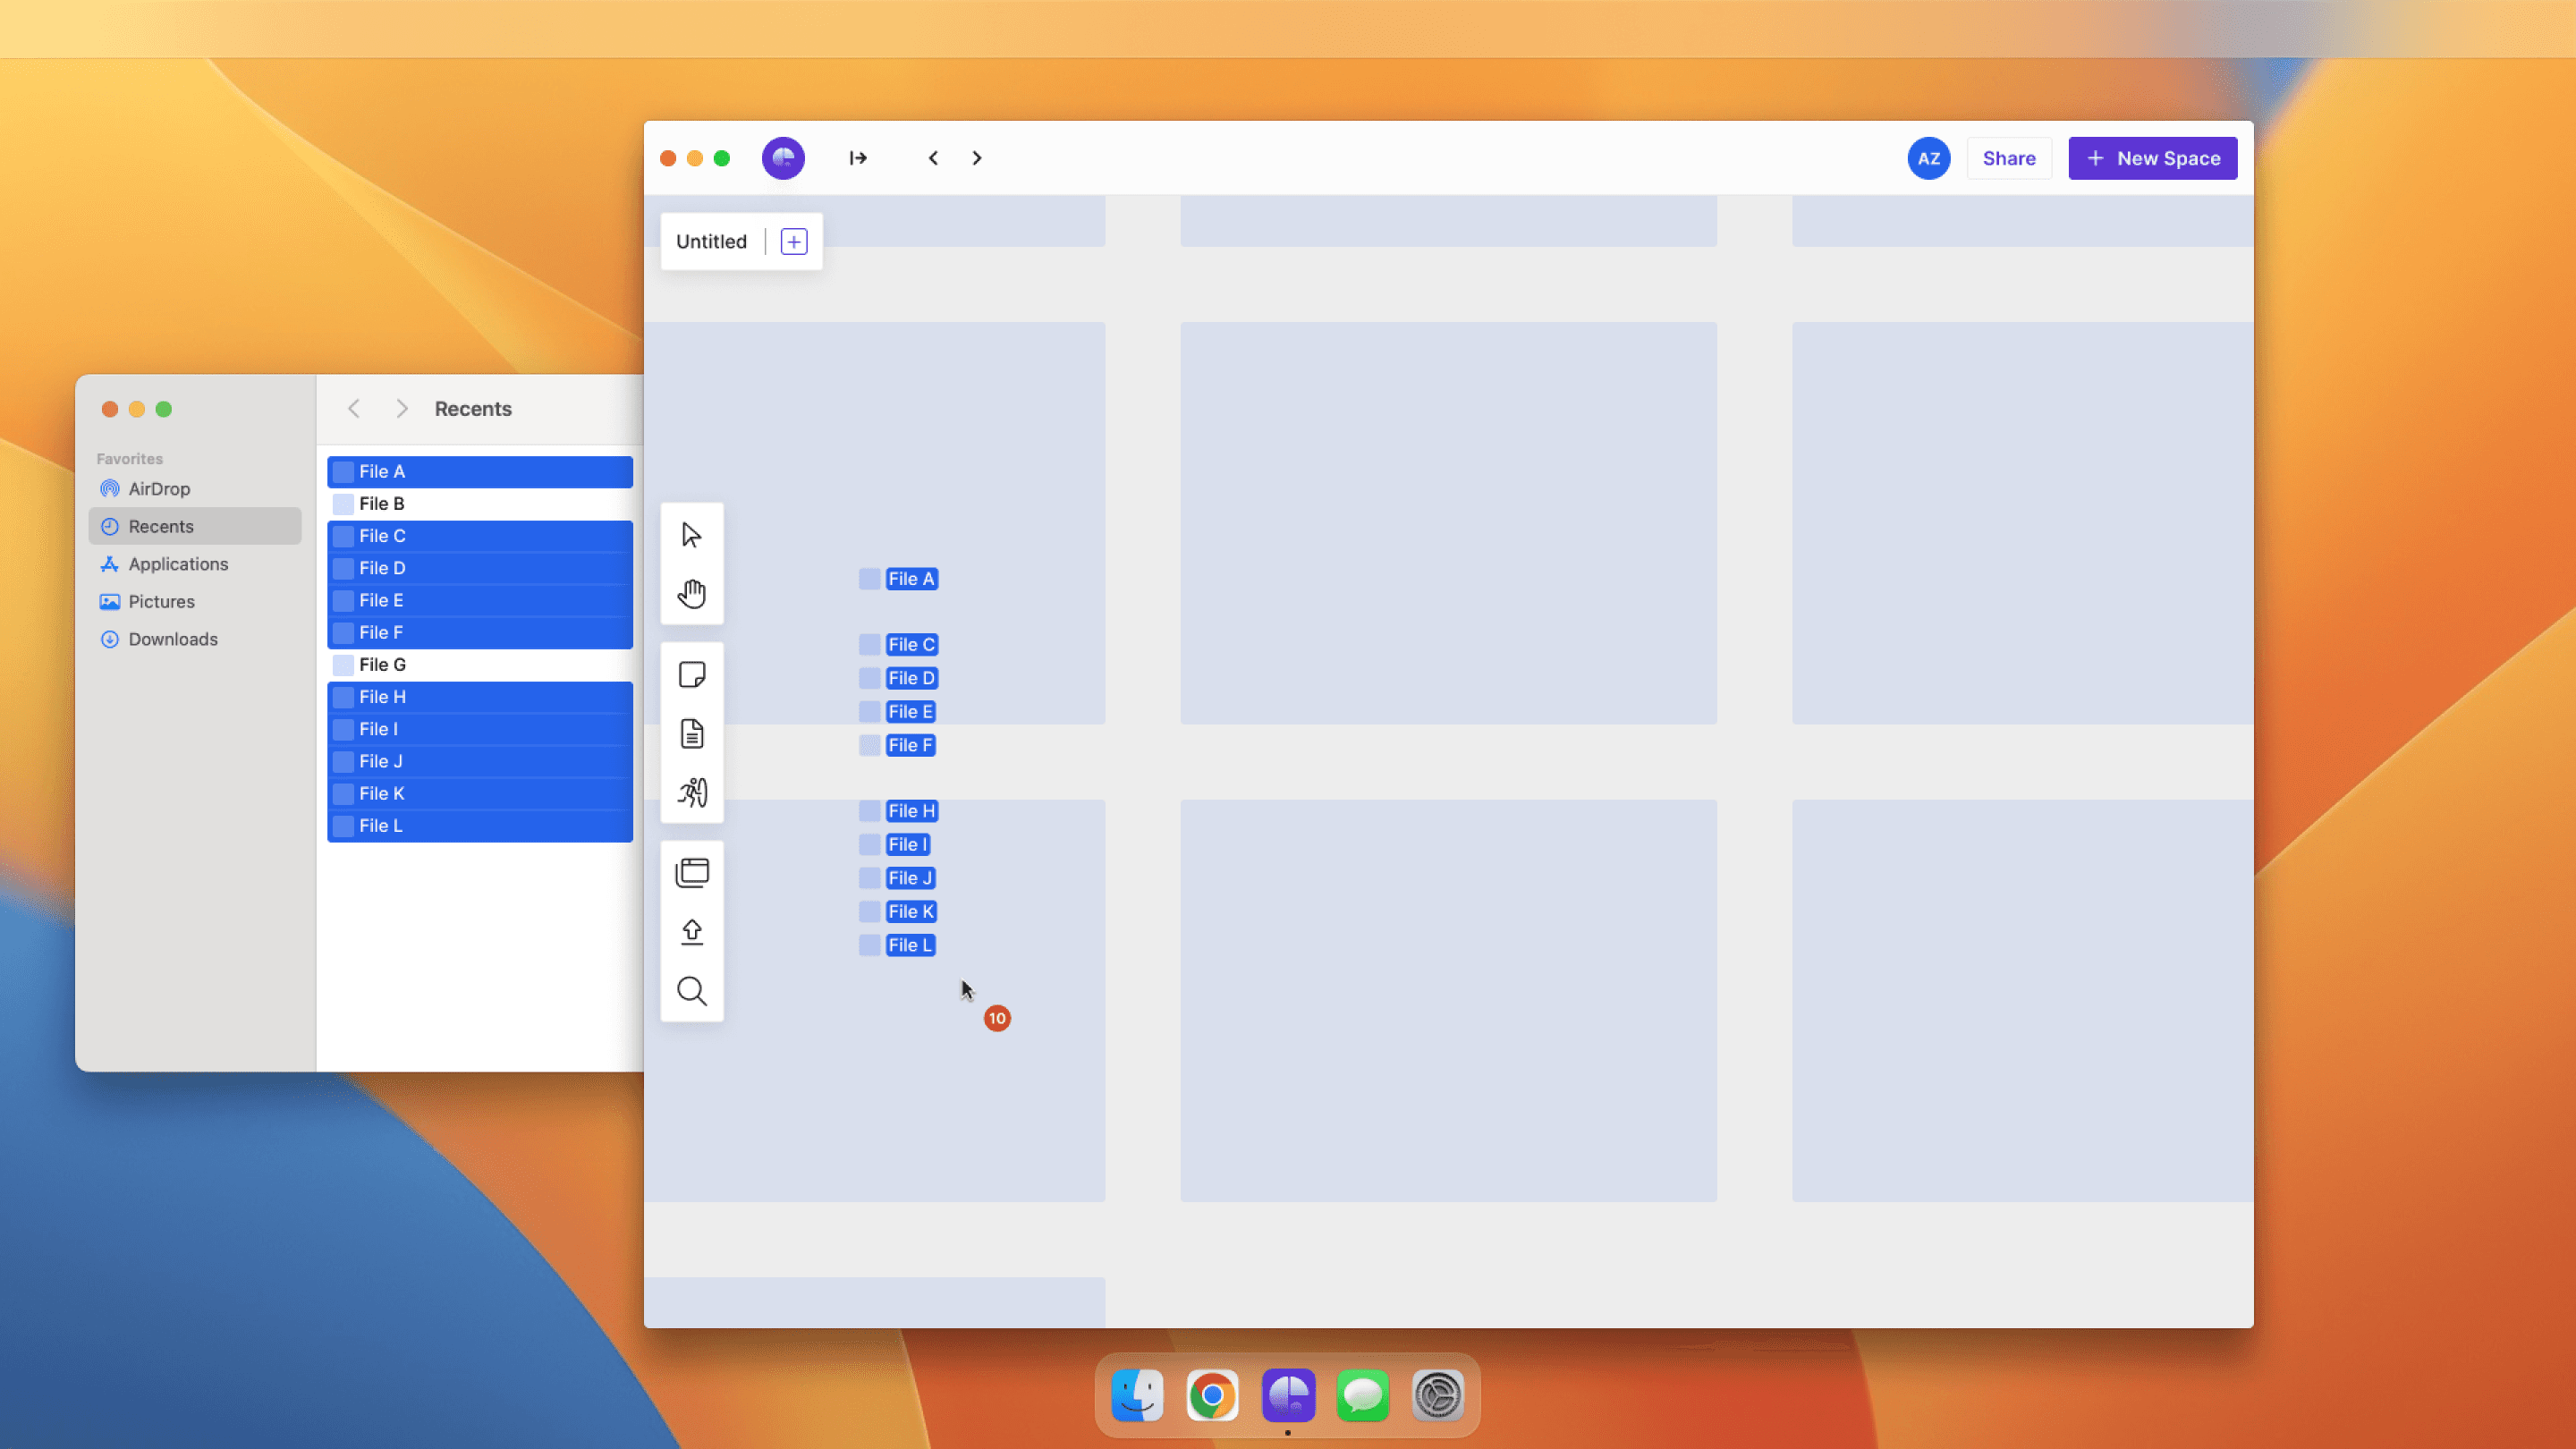Open the browser windows tool
Viewport: 2576px width, 1449px height.
pyautogui.click(x=691, y=873)
